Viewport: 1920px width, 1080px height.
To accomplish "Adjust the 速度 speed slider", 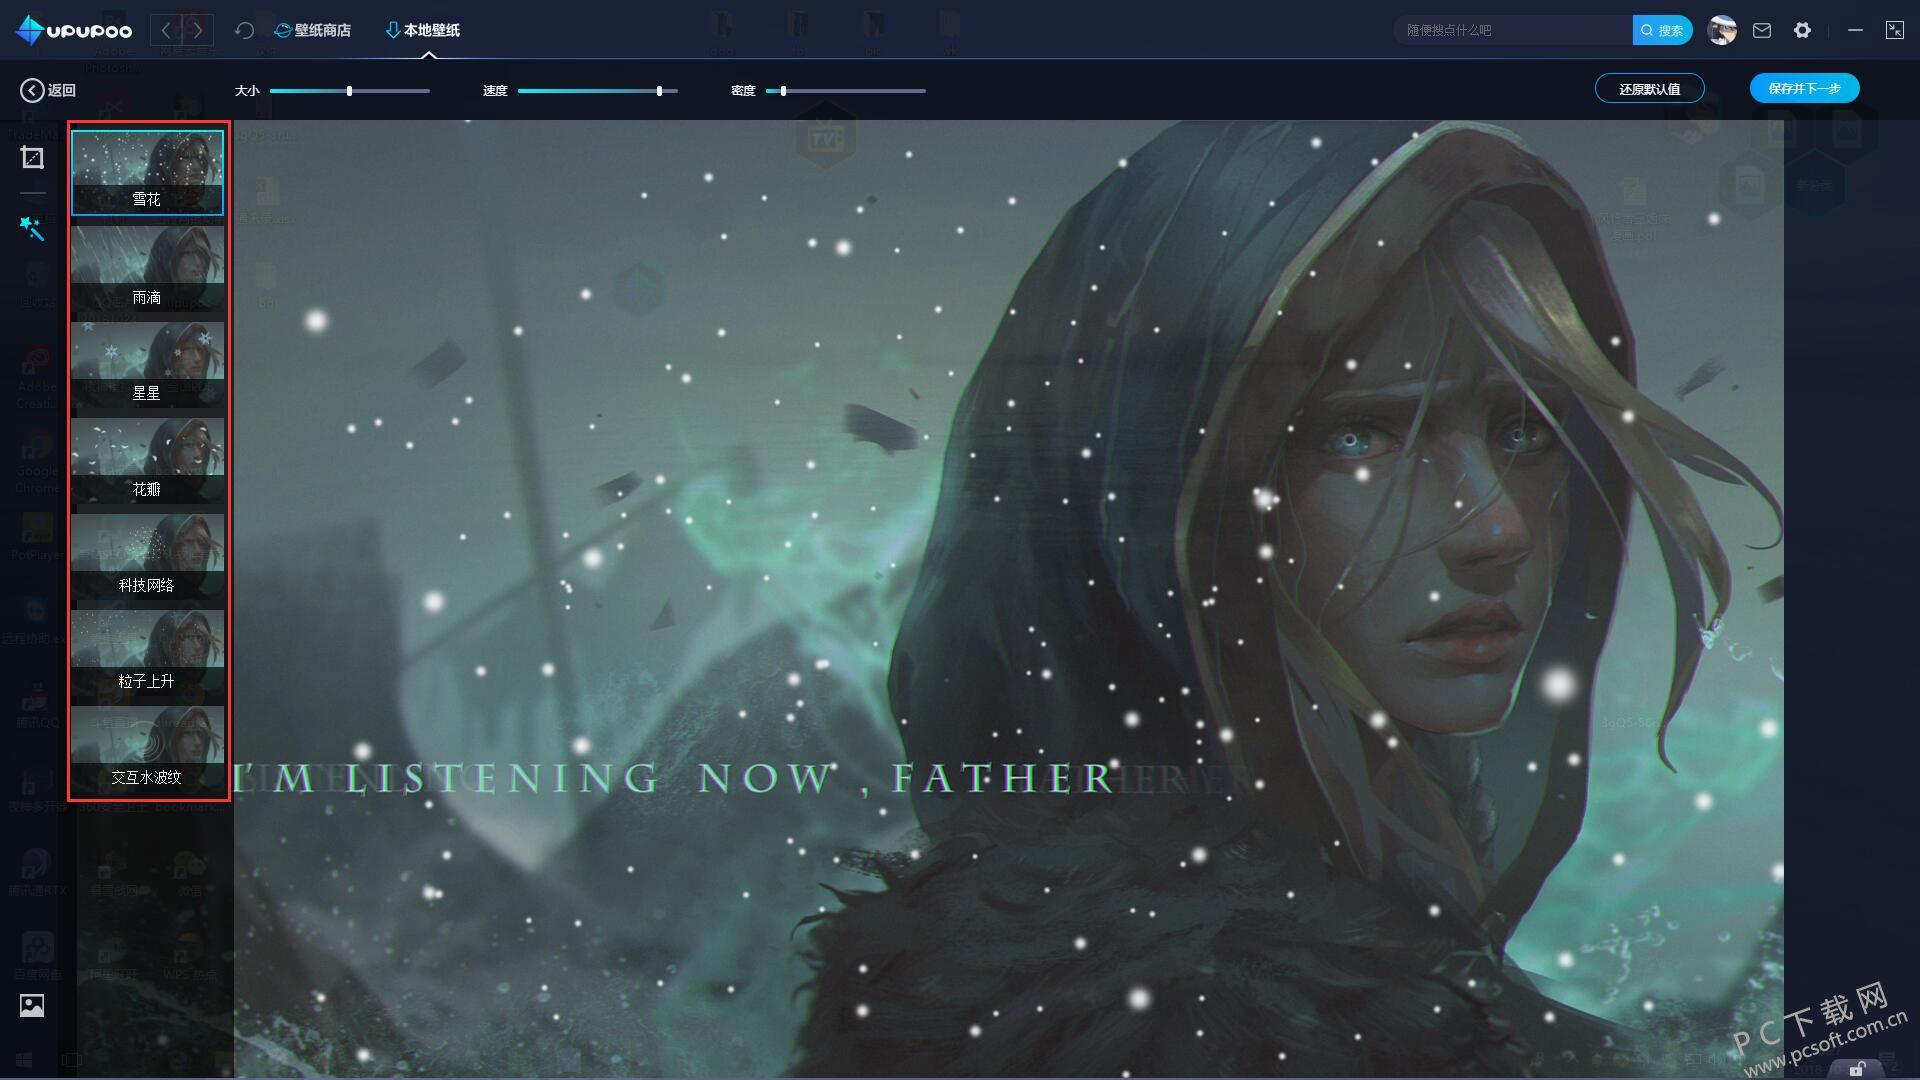I will pos(598,91).
